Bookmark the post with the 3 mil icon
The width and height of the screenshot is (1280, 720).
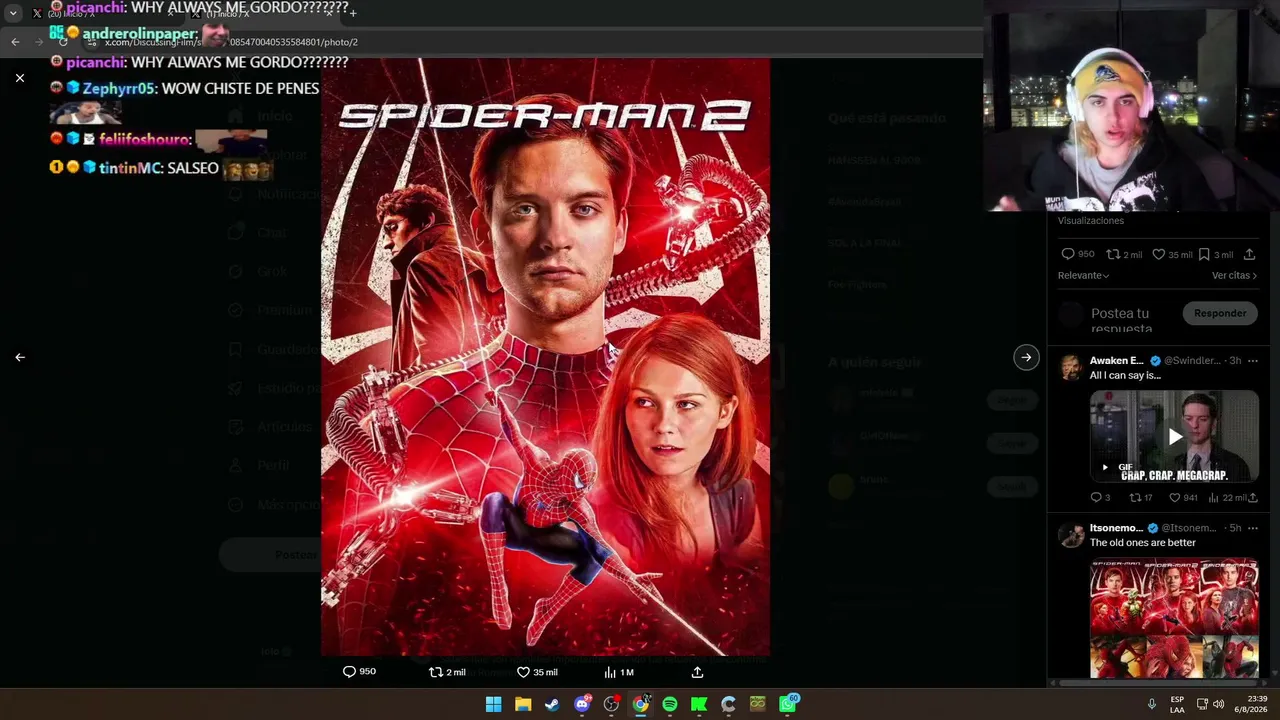click(x=1216, y=254)
